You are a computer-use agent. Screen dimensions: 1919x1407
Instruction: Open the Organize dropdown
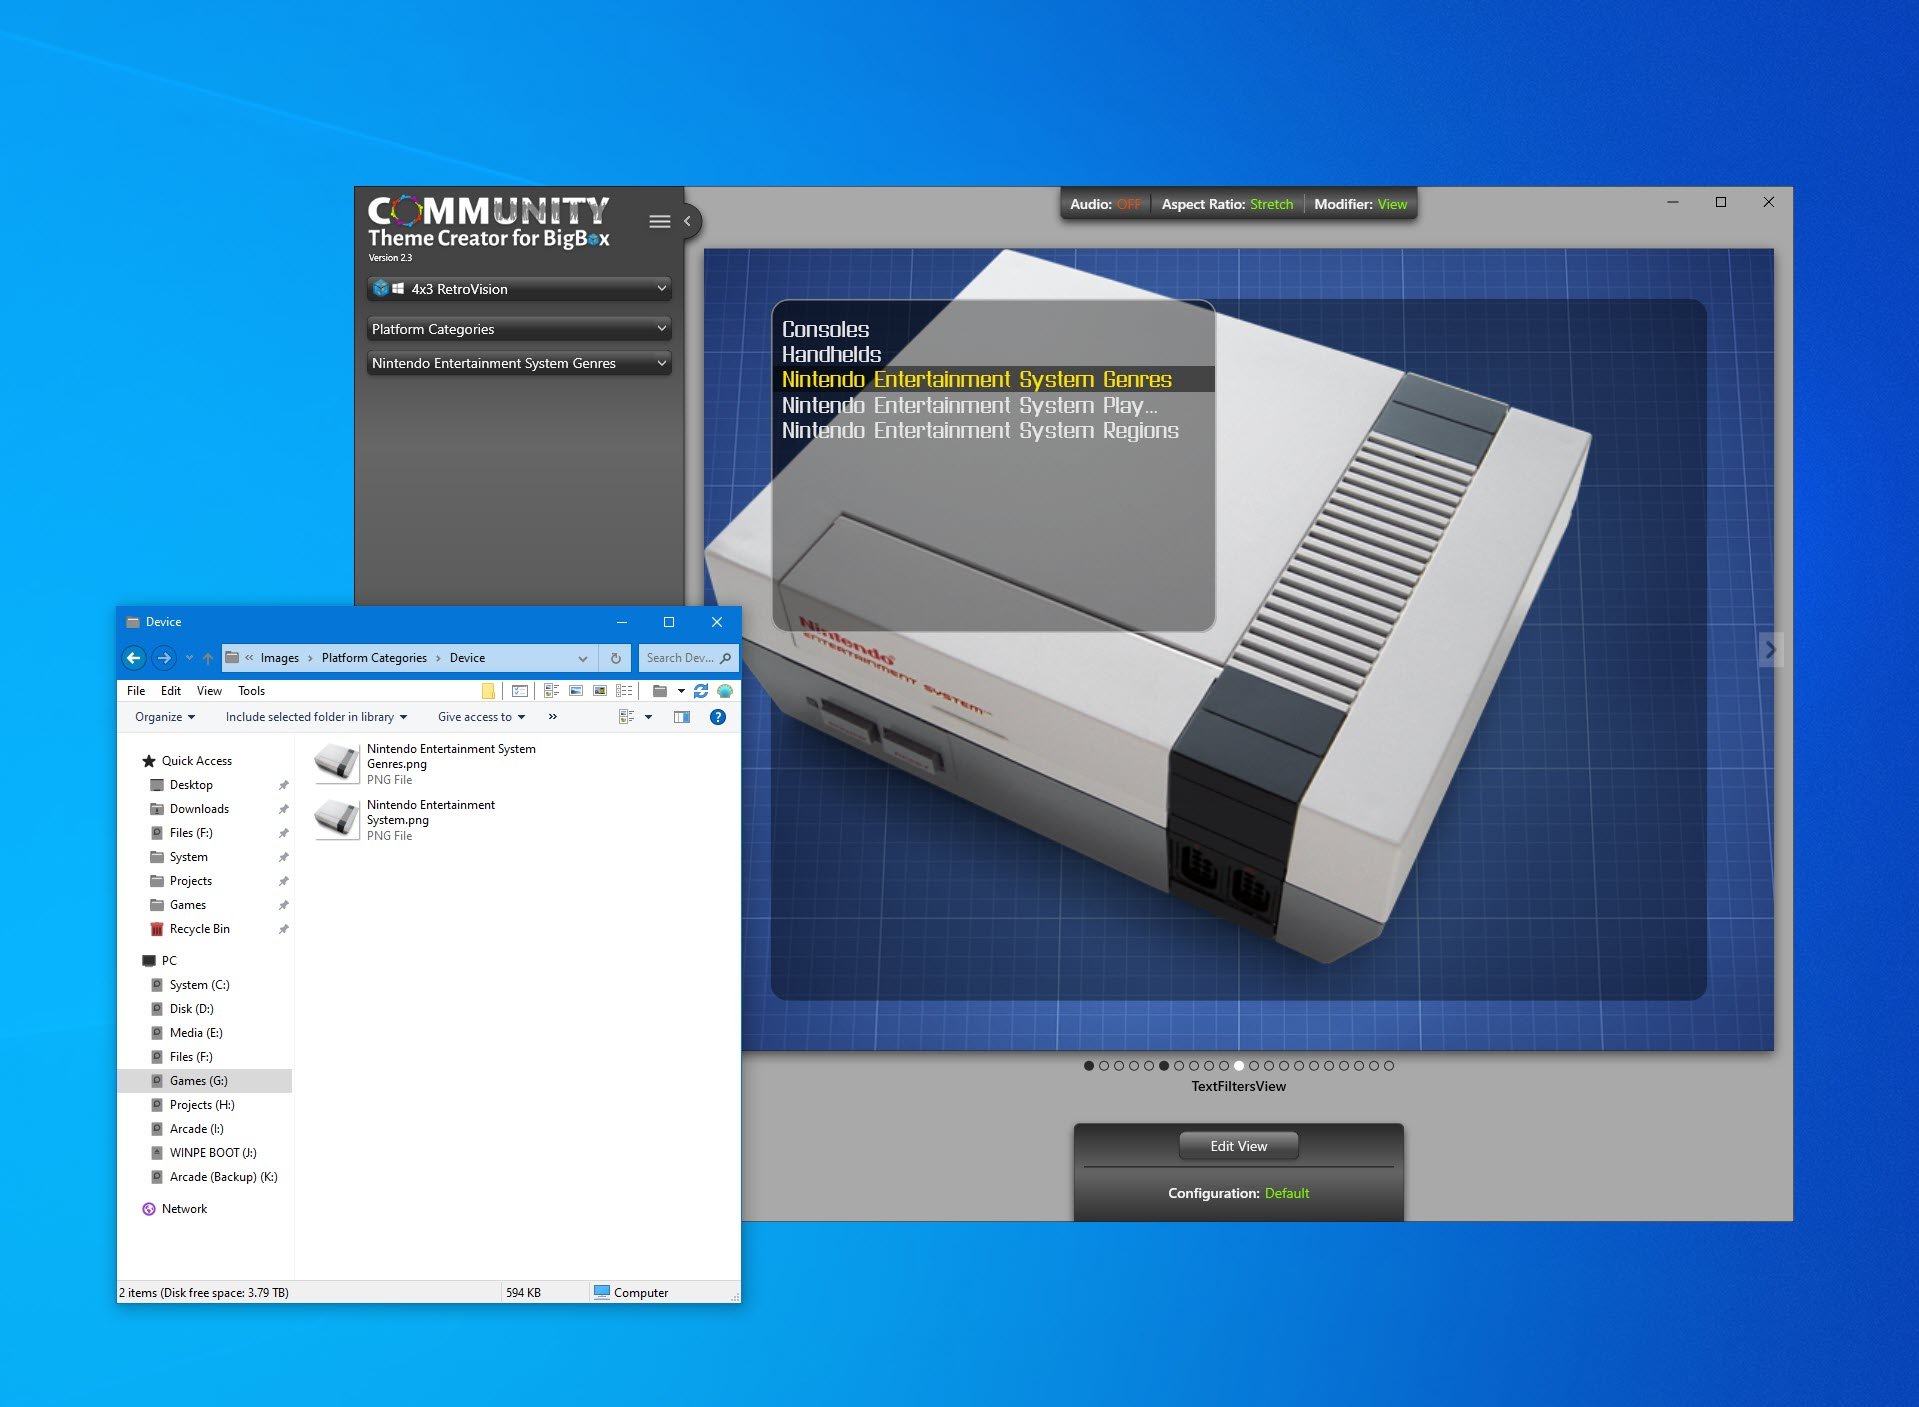tap(165, 717)
